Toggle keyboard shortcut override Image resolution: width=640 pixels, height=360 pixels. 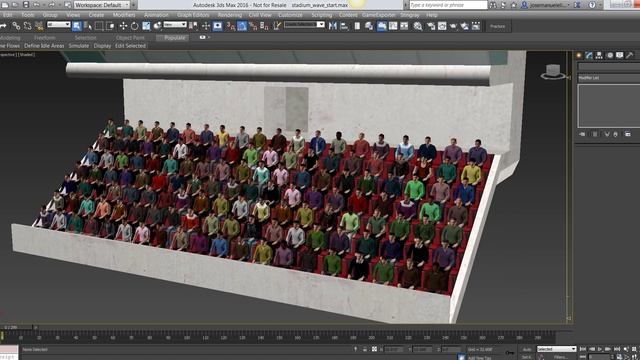[218, 26]
